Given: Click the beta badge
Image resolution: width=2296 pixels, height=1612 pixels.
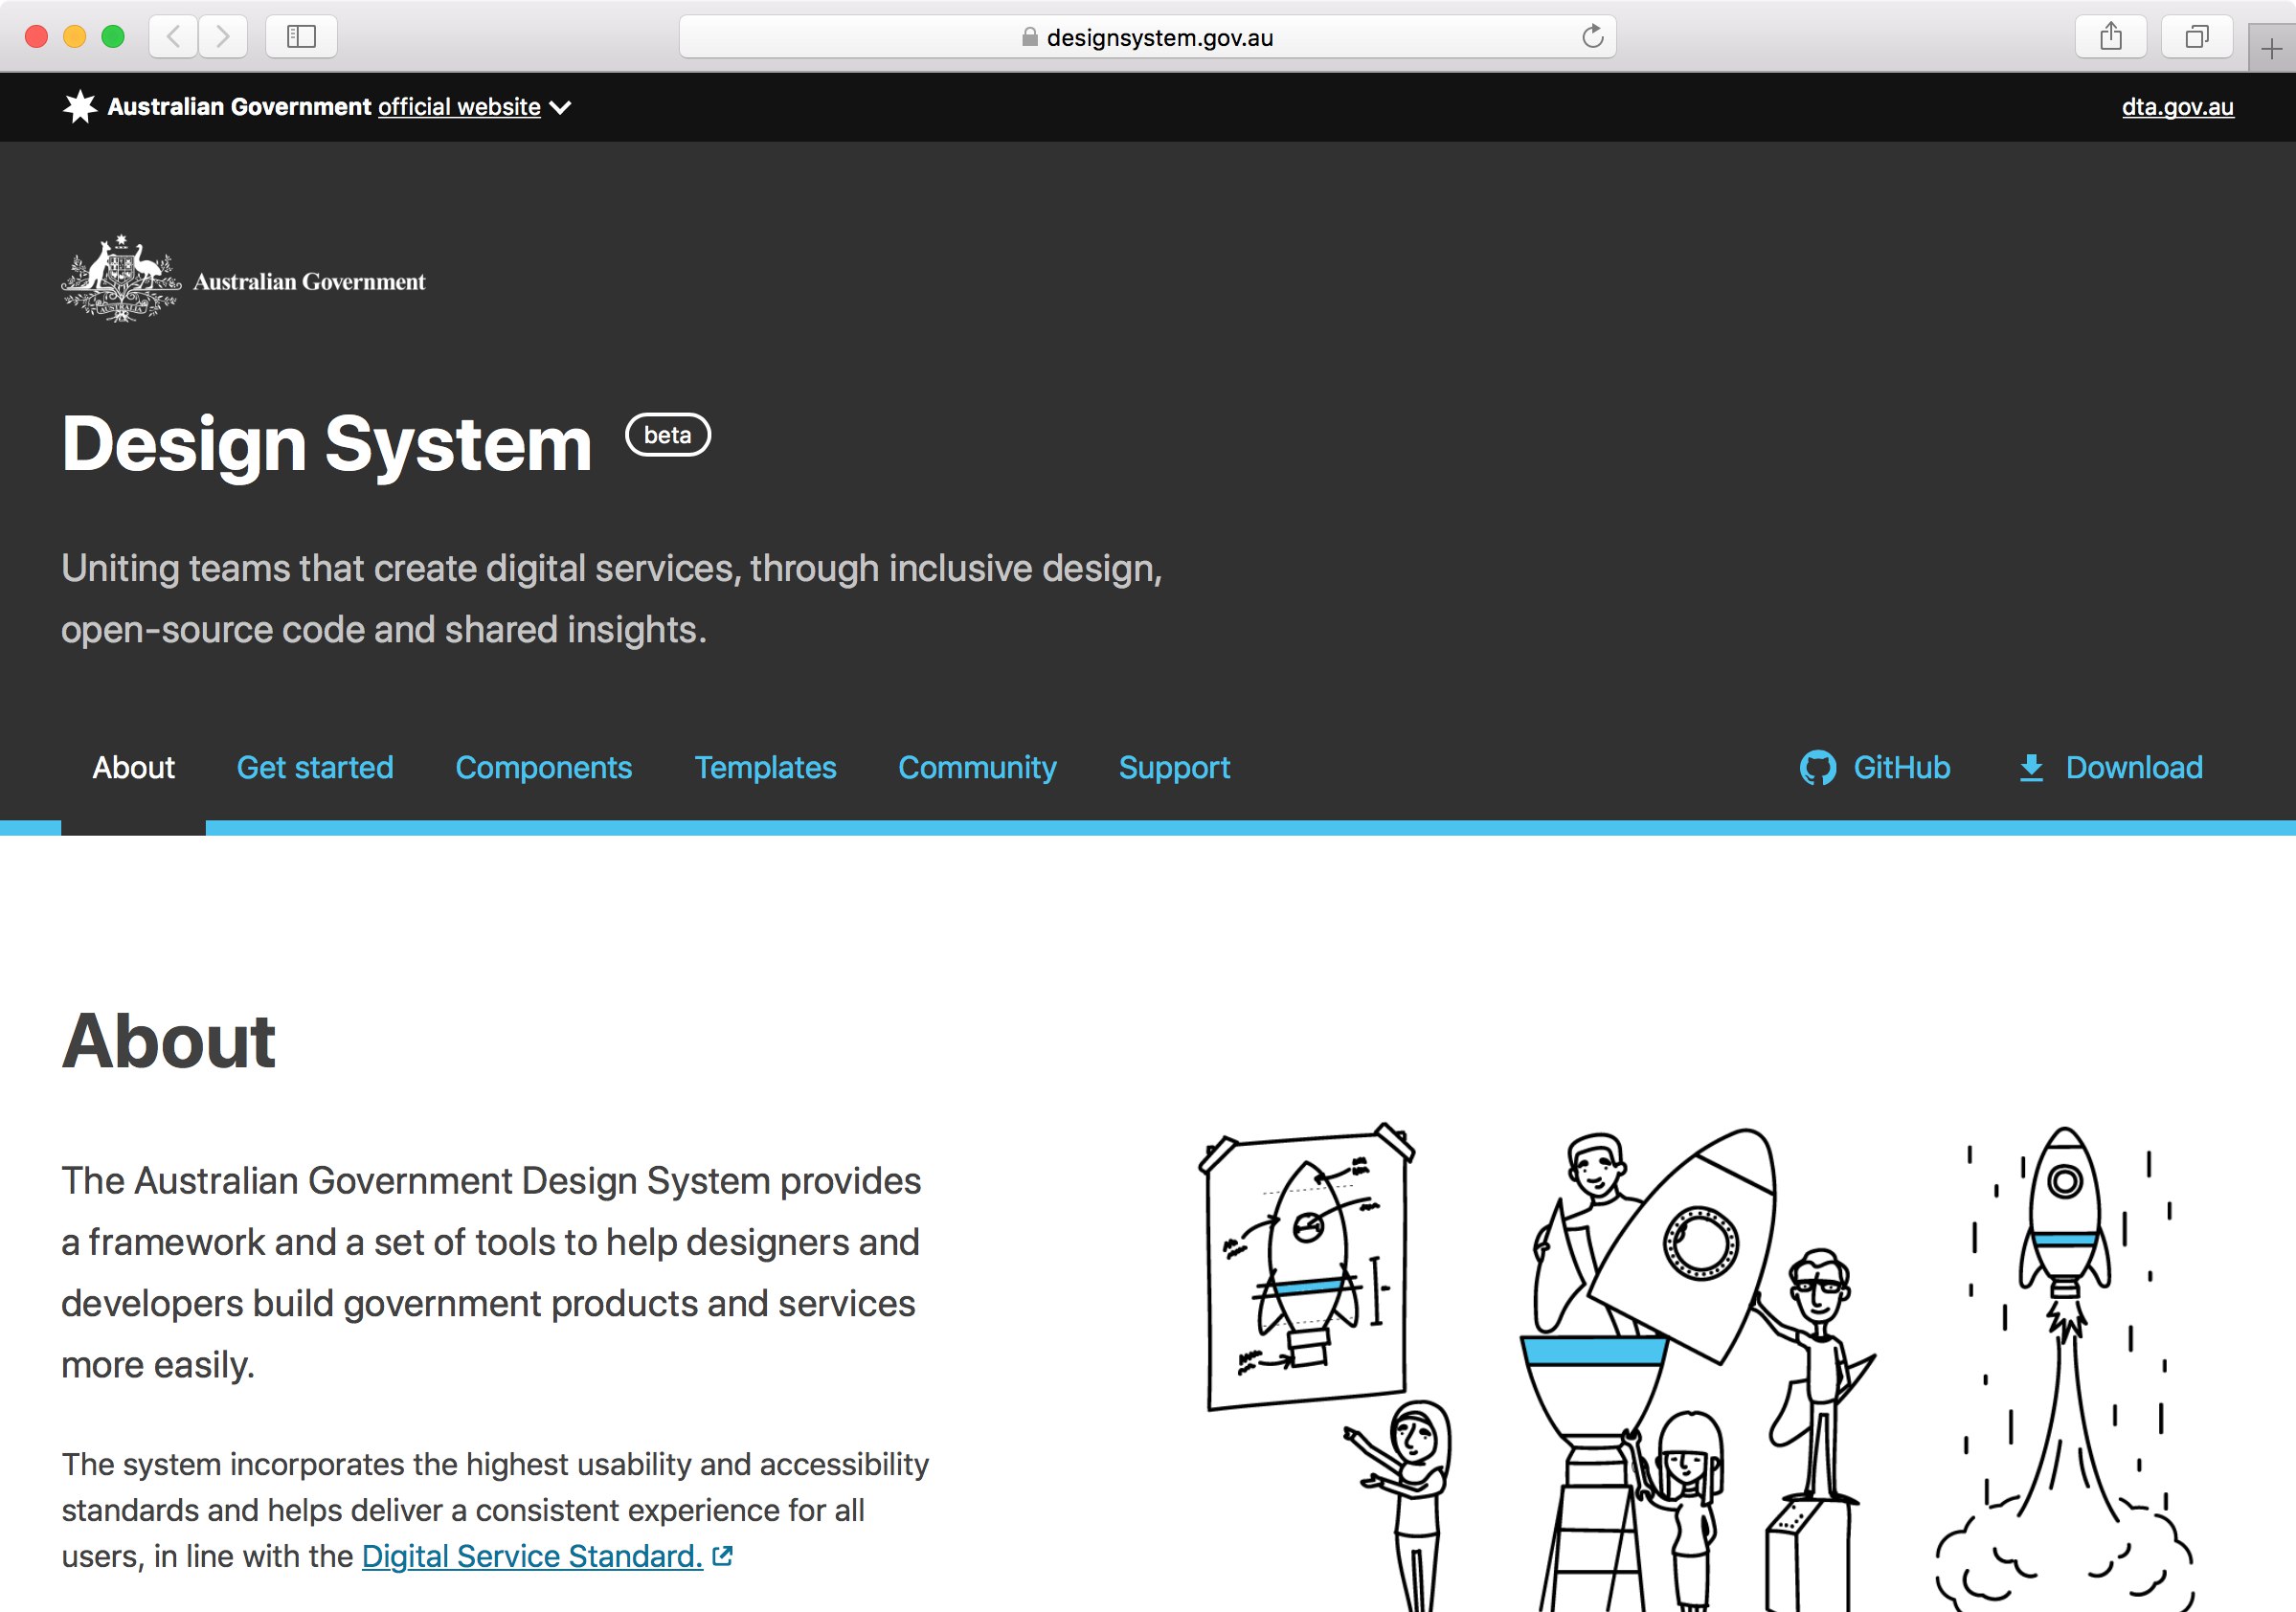Looking at the screenshot, I should (668, 435).
